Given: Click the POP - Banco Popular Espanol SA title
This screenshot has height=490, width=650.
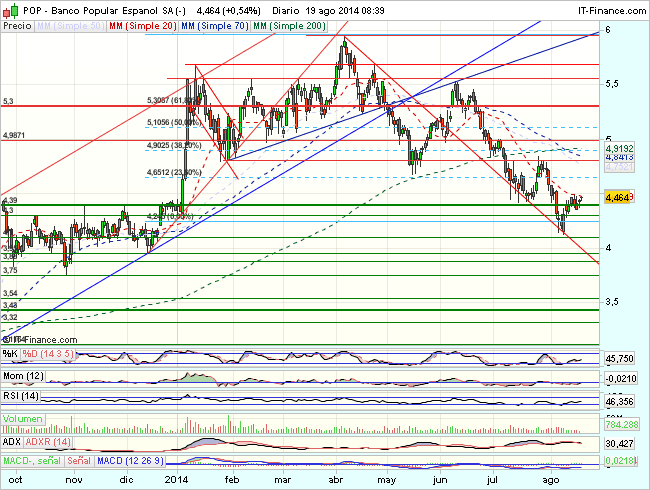Looking at the screenshot, I should click(104, 10).
